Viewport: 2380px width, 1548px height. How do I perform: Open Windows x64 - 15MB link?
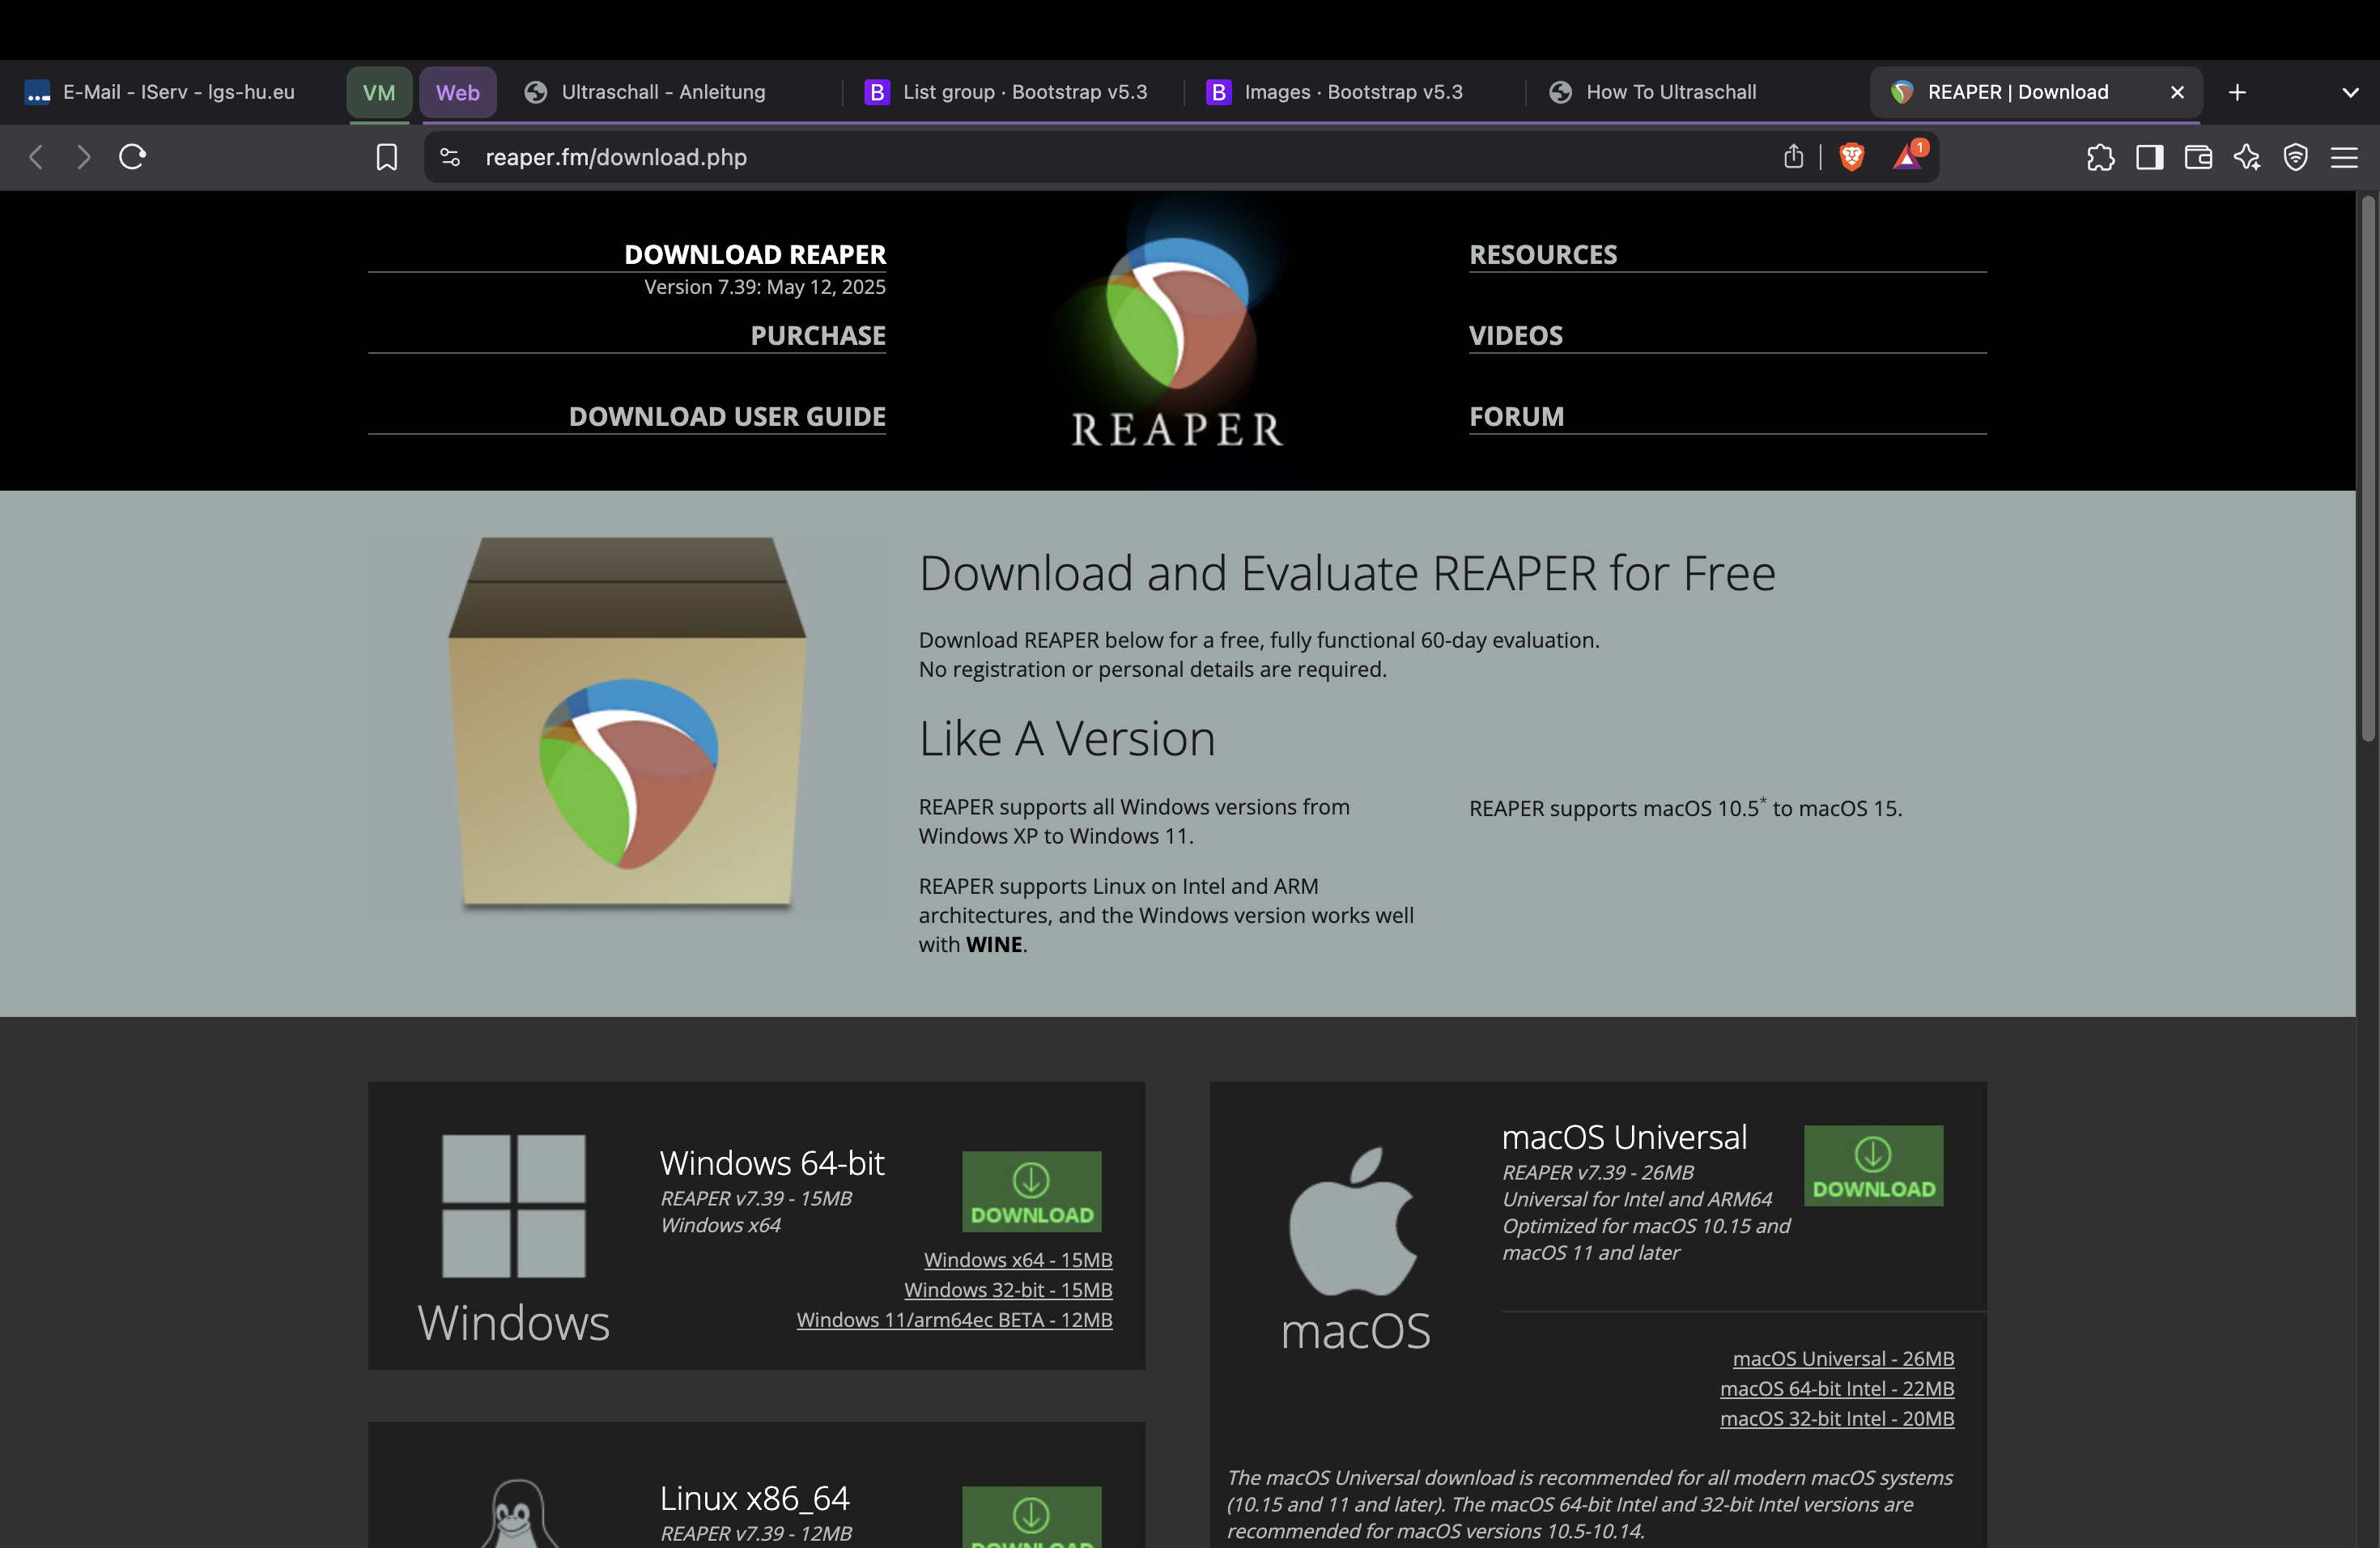(x=1018, y=1260)
